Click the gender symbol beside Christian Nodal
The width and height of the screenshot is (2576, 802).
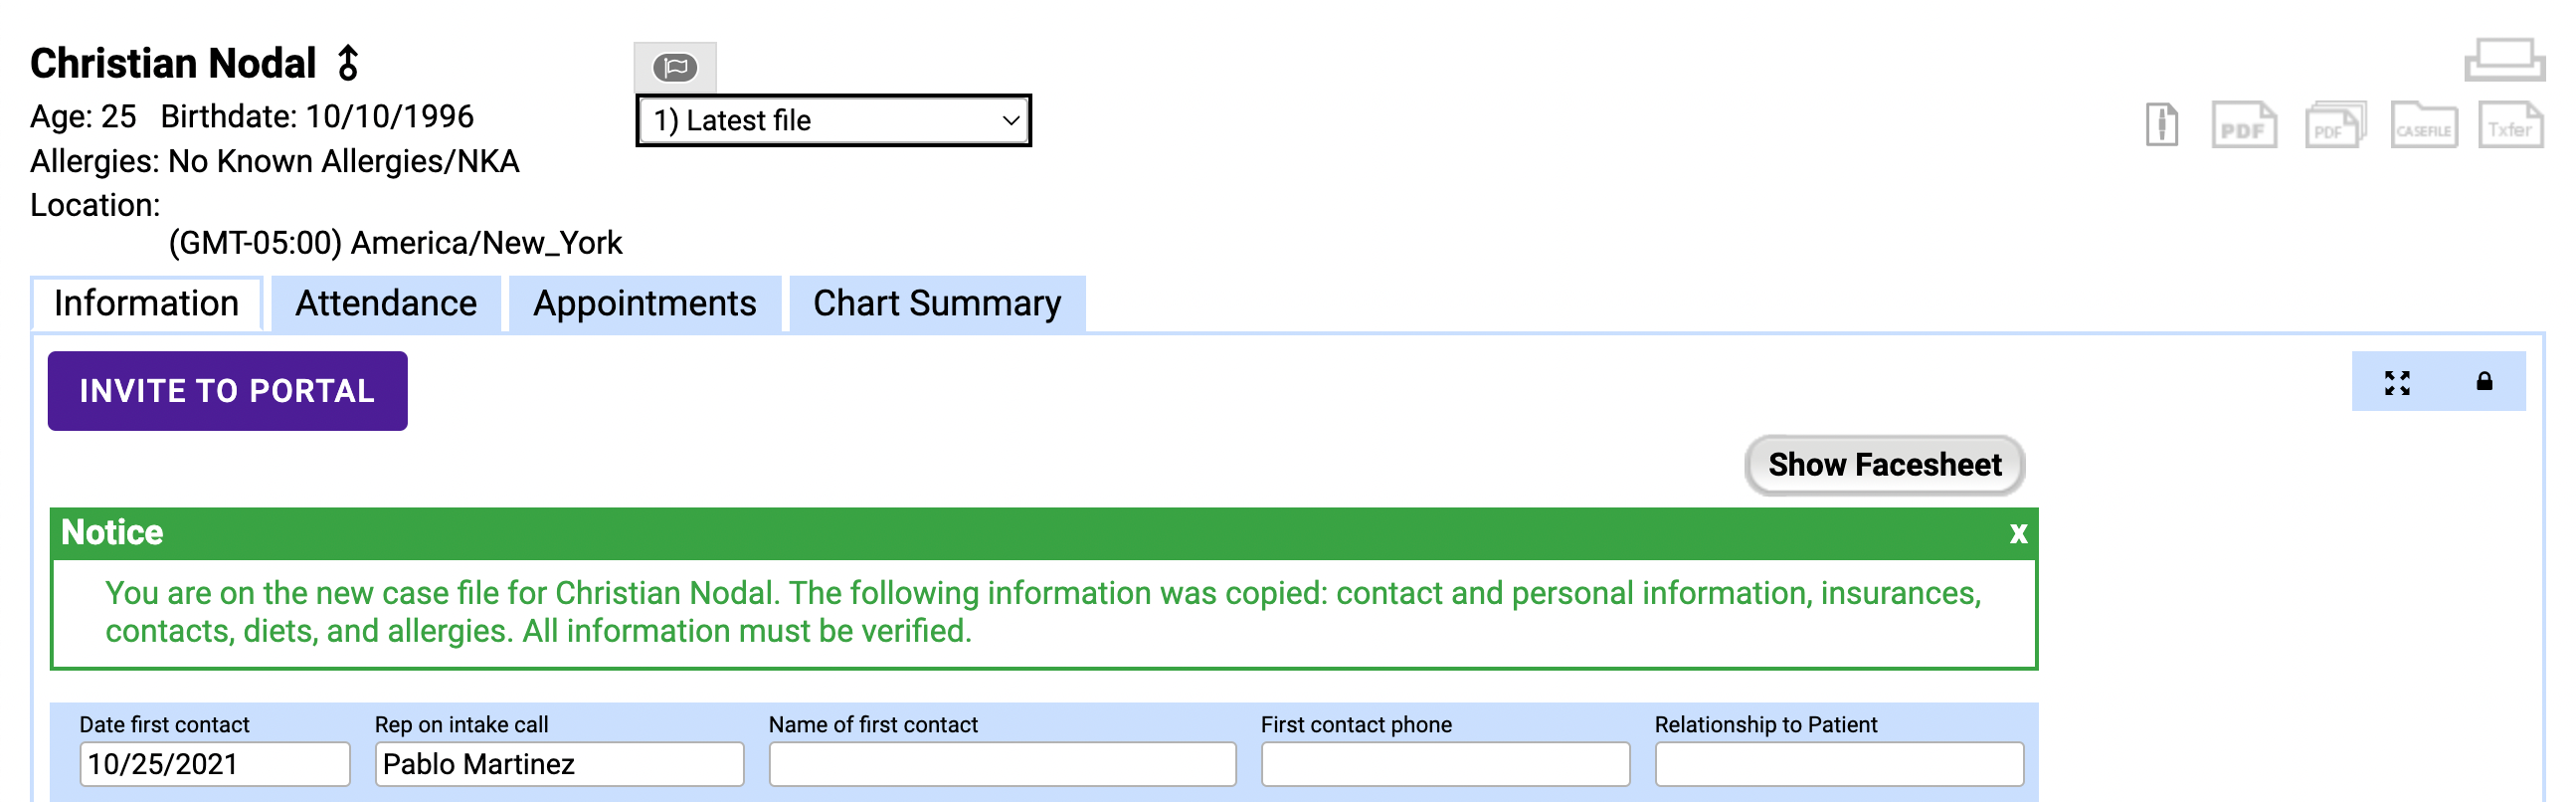click(348, 63)
